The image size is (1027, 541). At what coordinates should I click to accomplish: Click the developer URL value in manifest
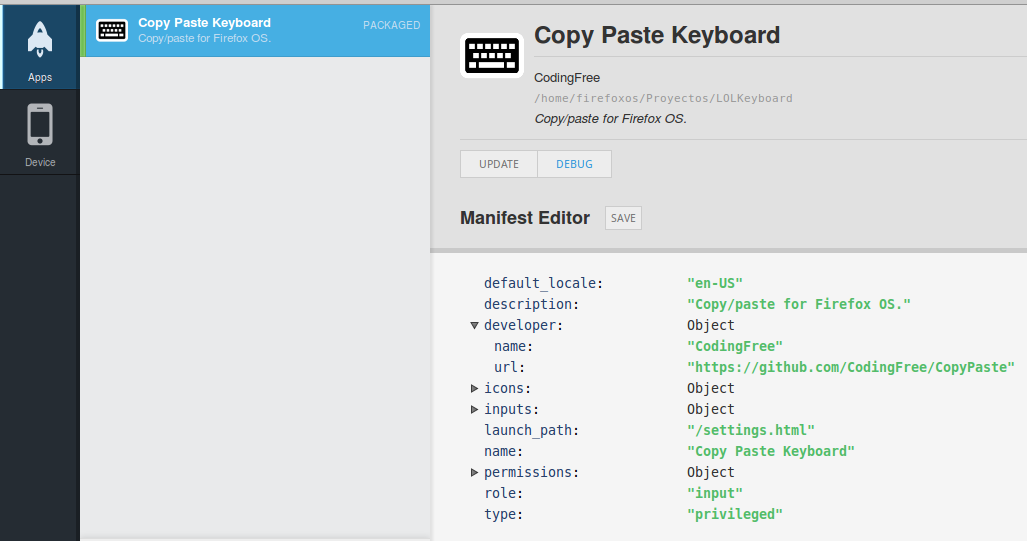click(851, 367)
